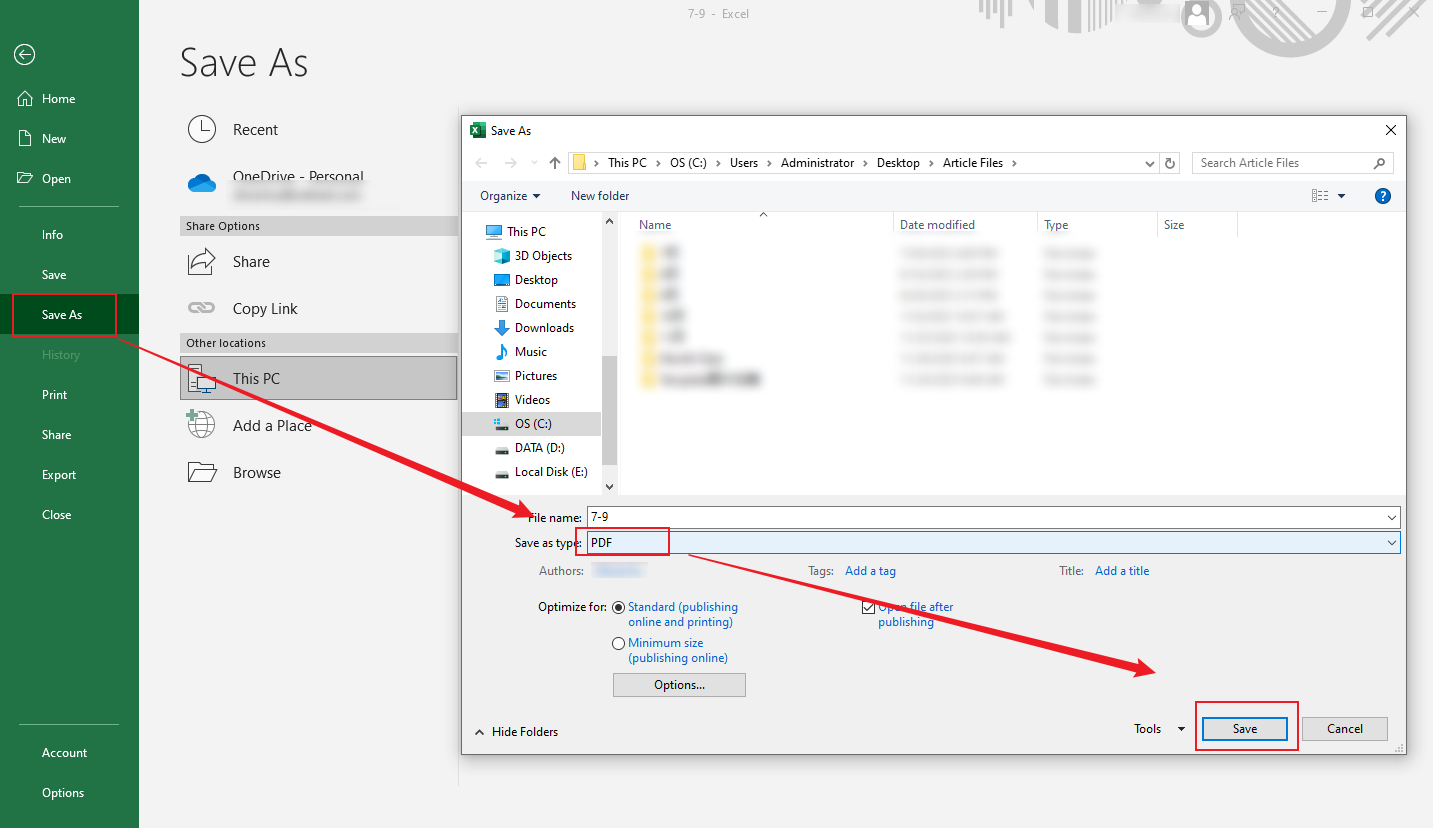1433x828 pixels.
Task: Switch to the Print section
Action: [54, 394]
